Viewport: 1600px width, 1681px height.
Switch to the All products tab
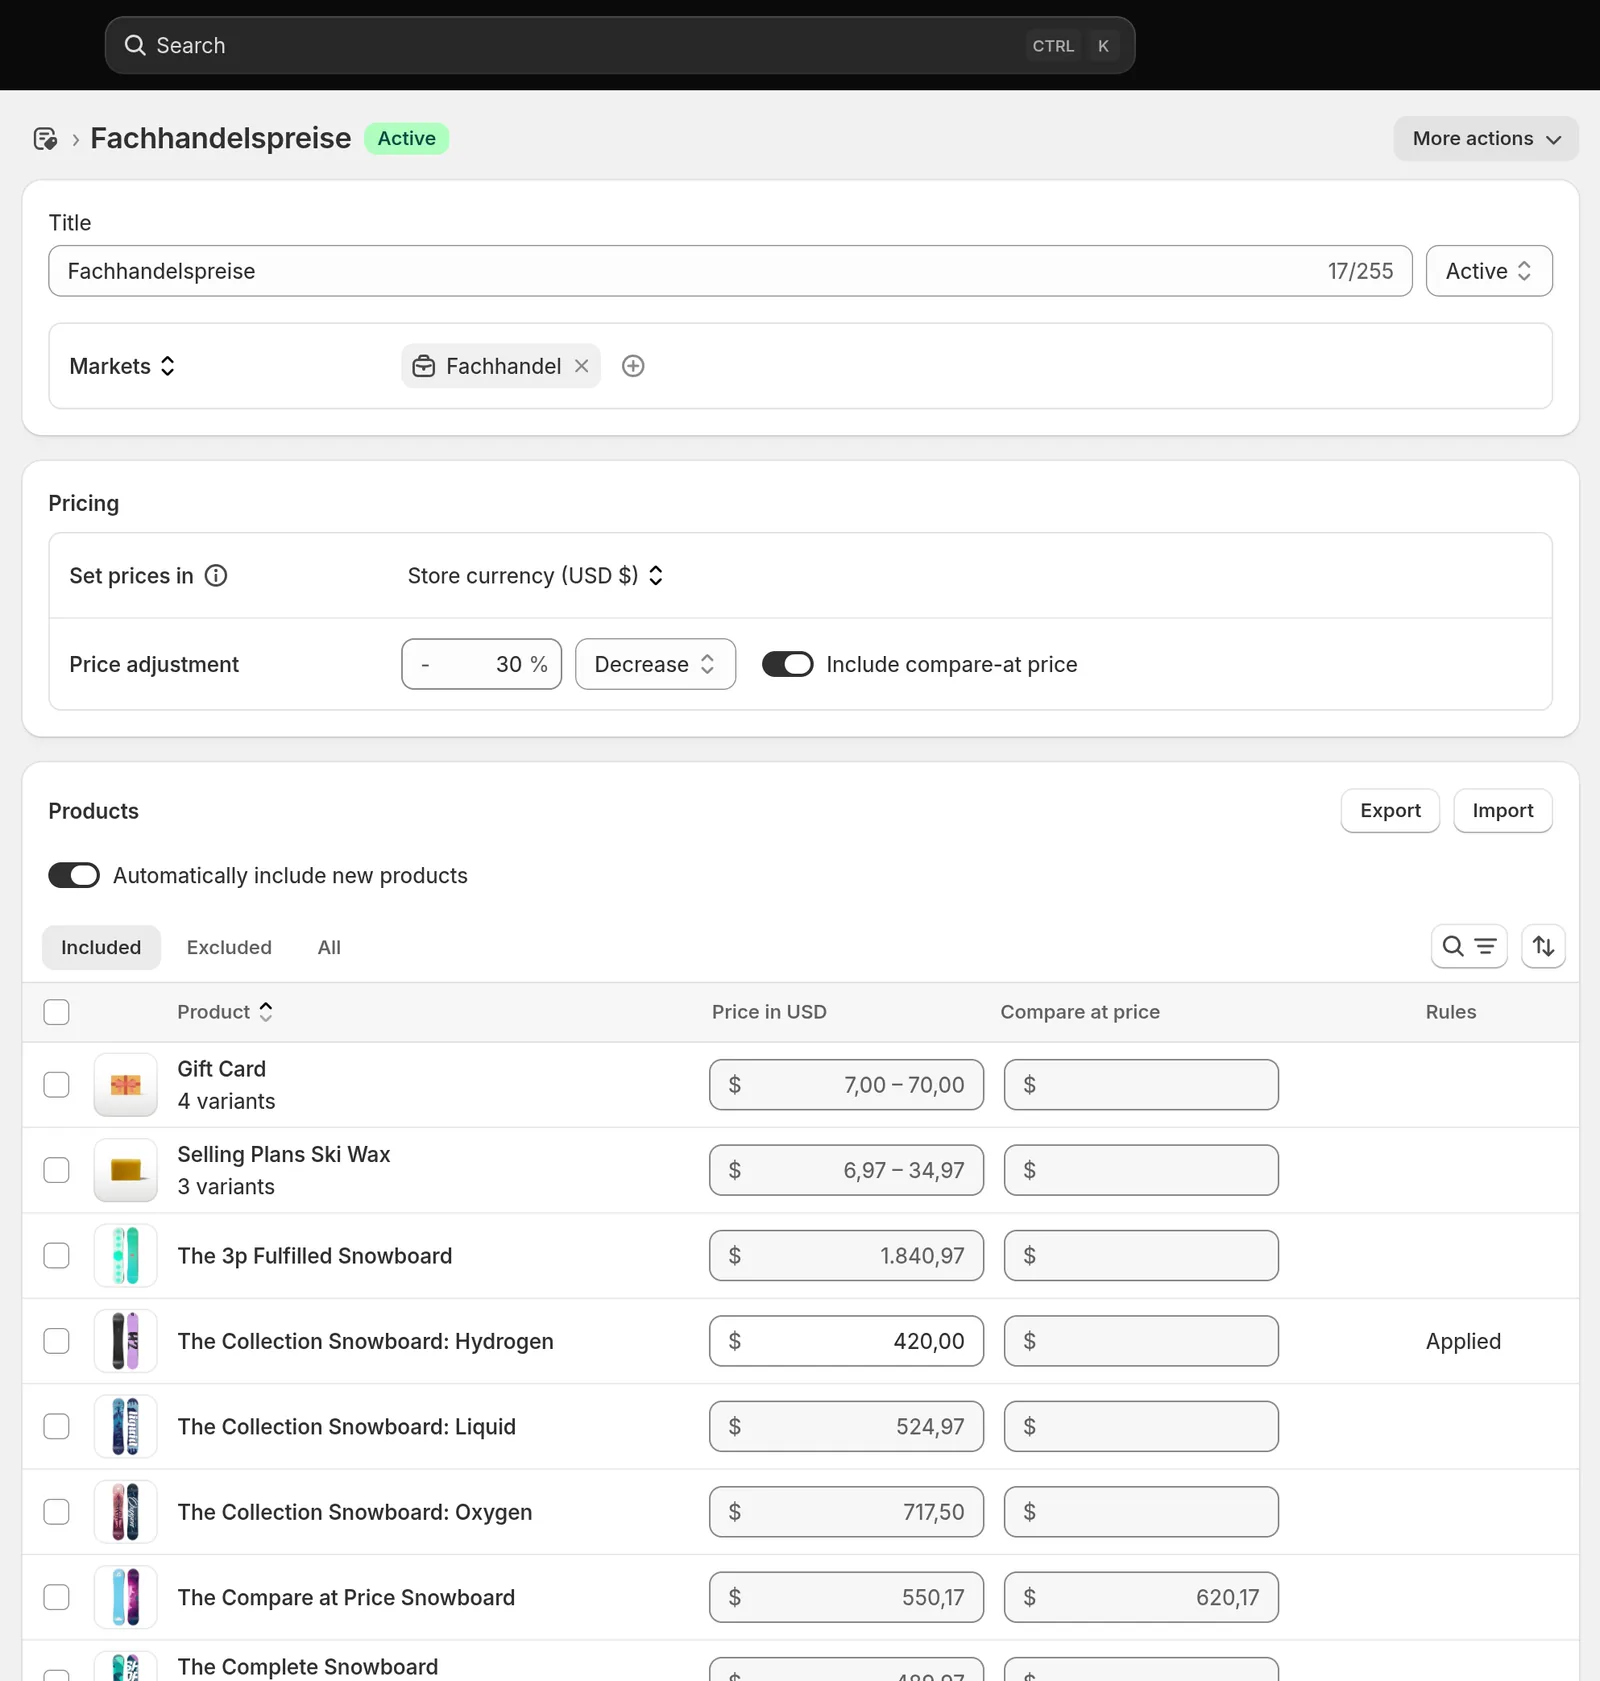(x=329, y=947)
